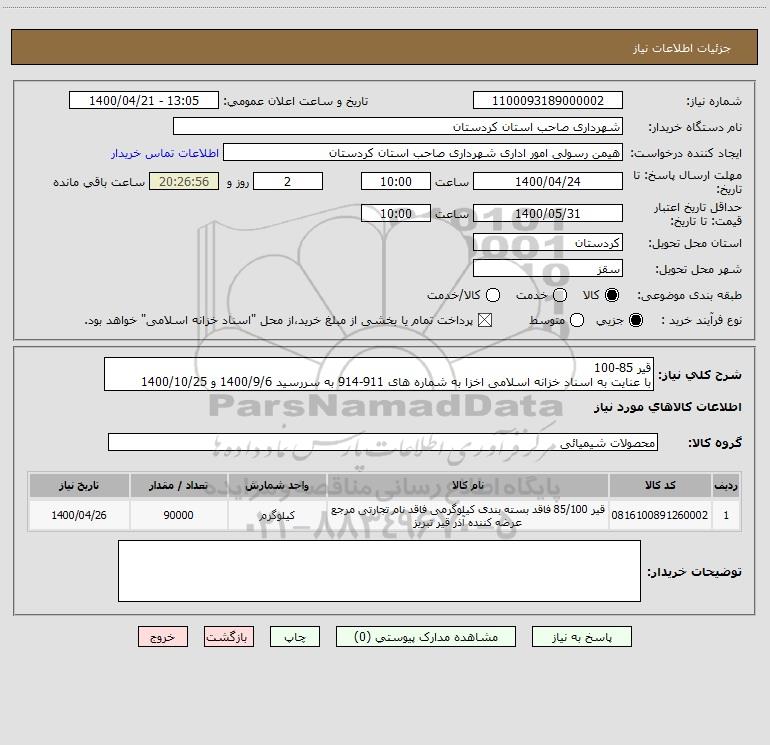Select the کالا/خدمت radio button
The height and width of the screenshot is (745, 770).
pyautogui.click(x=493, y=295)
